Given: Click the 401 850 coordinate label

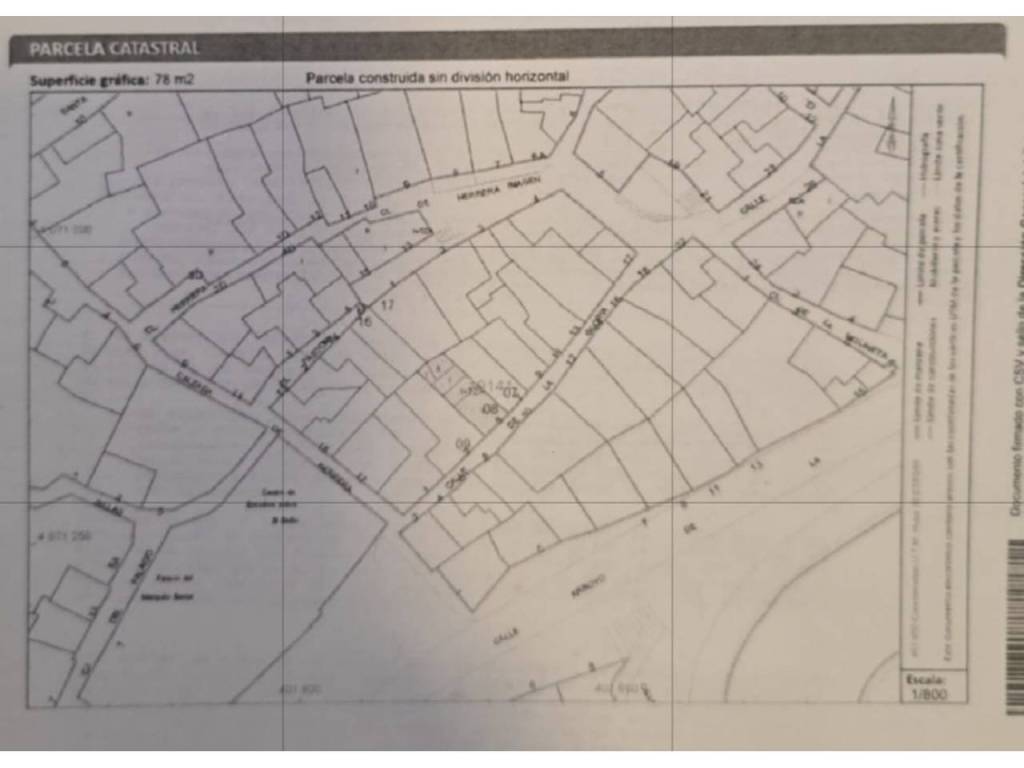Looking at the screenshot, I should tap(614, 689).
